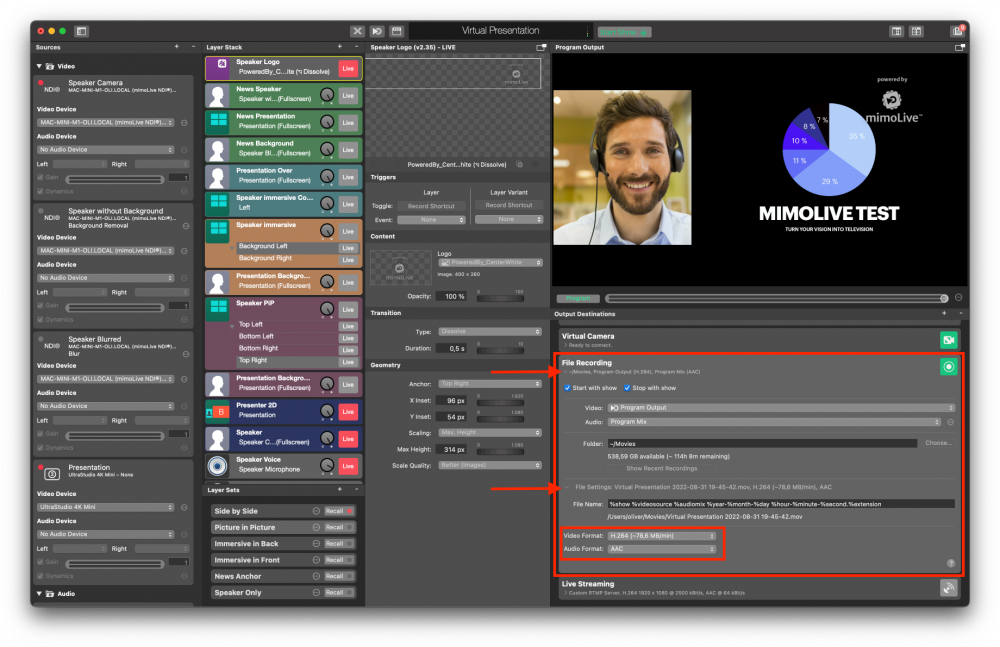Toggle Live for Top Left variant
Screen dimensions: 1000x647
348,326
